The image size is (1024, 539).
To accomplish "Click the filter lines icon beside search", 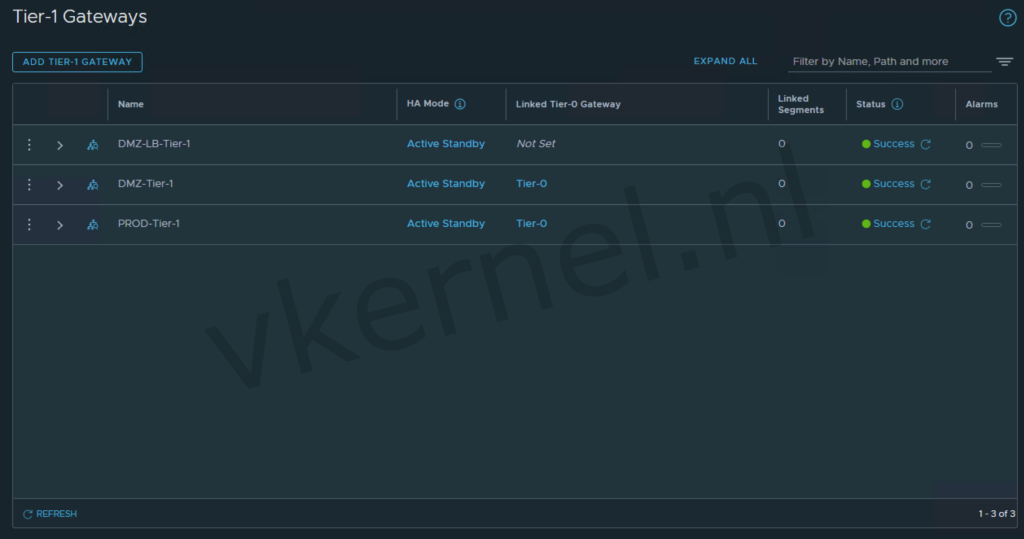I will 1004,62.
